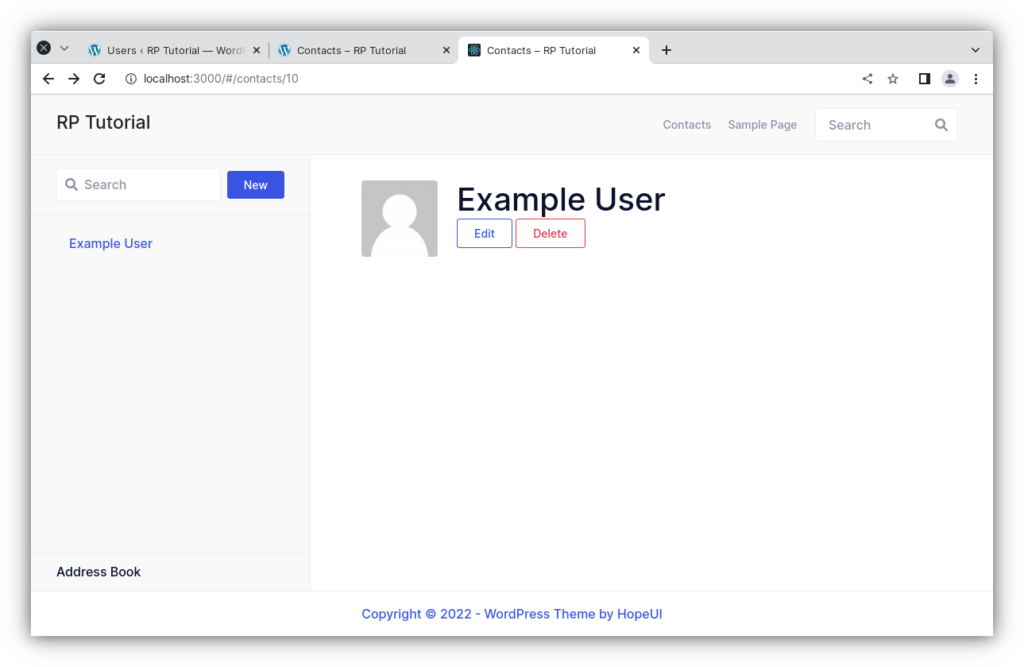
Task: Share this page using the share icon
Action: (867, 79)
